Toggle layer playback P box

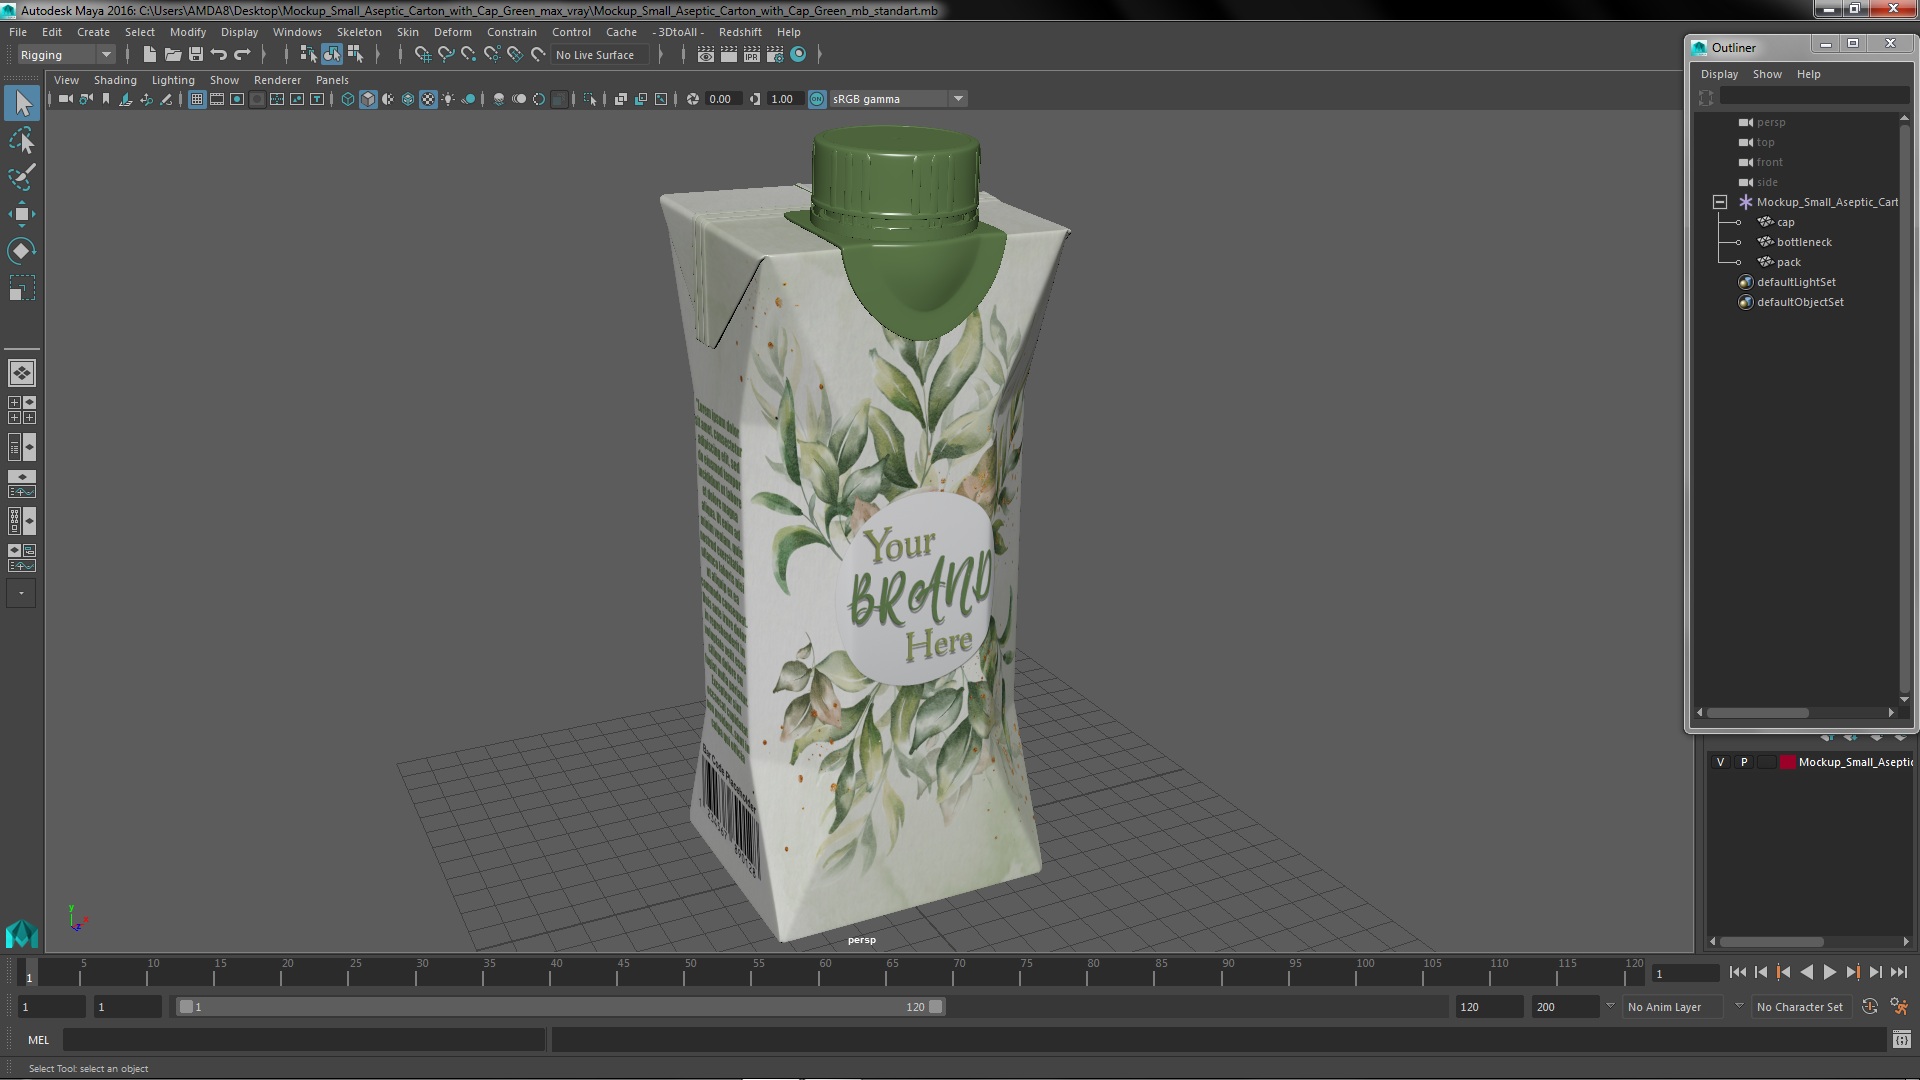(x=1744, y=762)
